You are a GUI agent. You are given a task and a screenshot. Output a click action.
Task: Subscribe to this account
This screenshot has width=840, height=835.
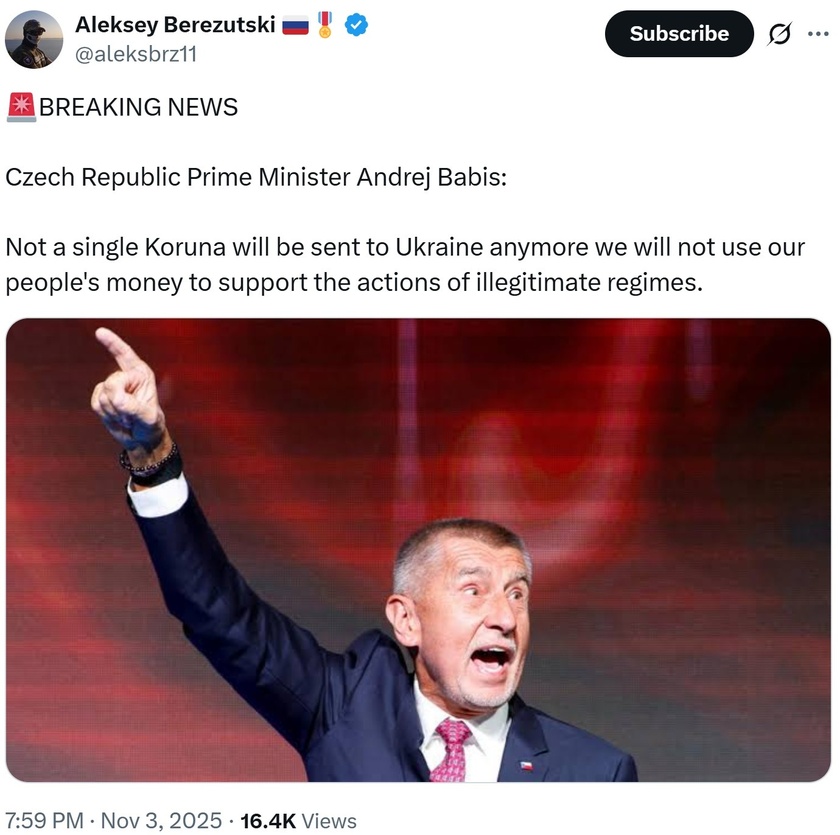tap(679, 34)
